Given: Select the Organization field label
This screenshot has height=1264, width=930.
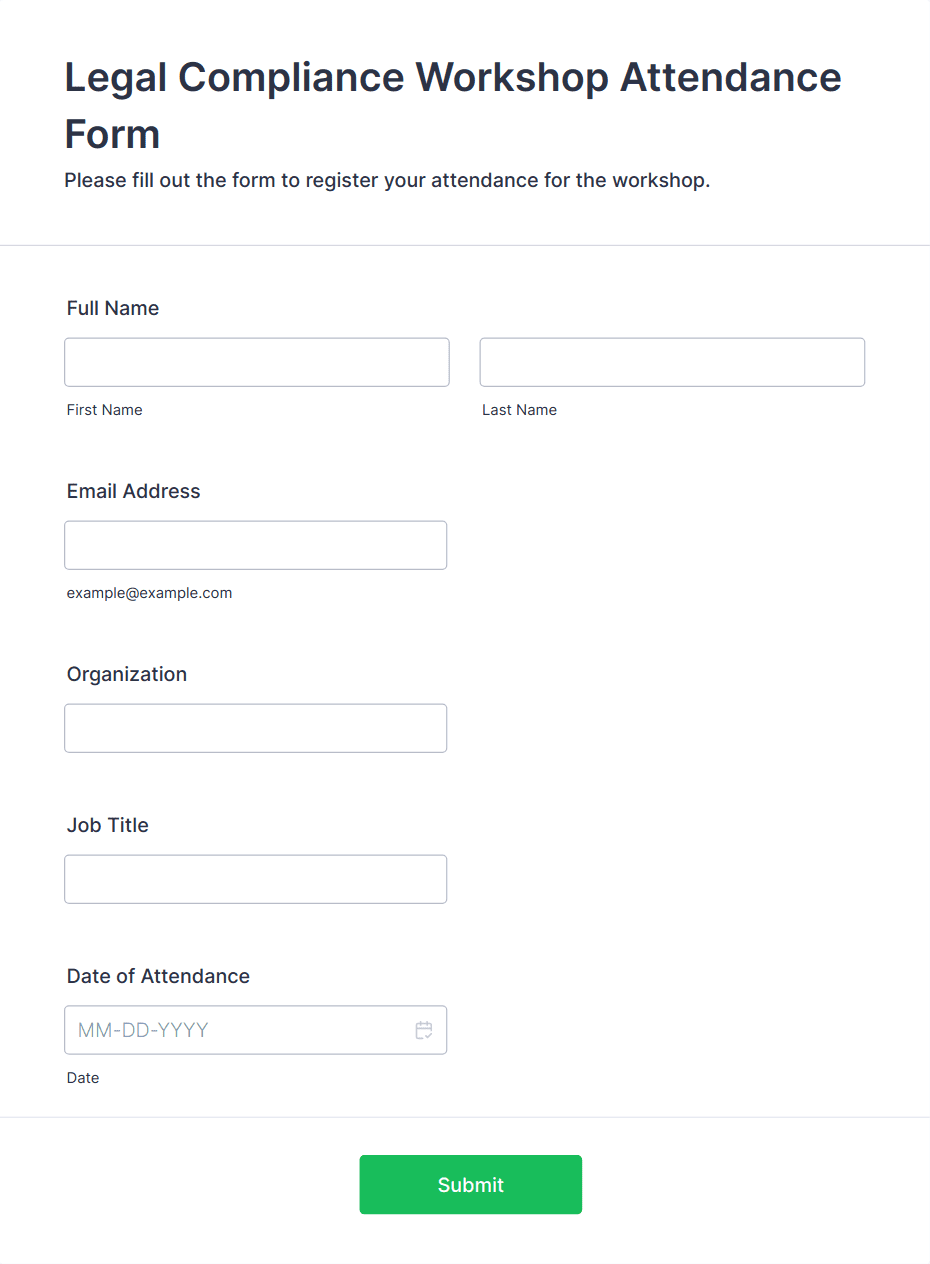Looking at the screenshot, I should click(x=127, y=674).
